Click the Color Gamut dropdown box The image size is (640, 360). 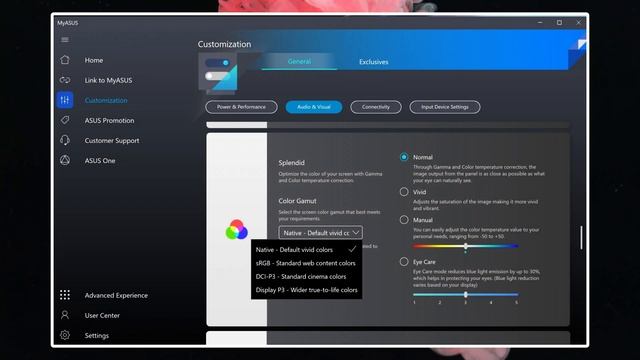320,233
